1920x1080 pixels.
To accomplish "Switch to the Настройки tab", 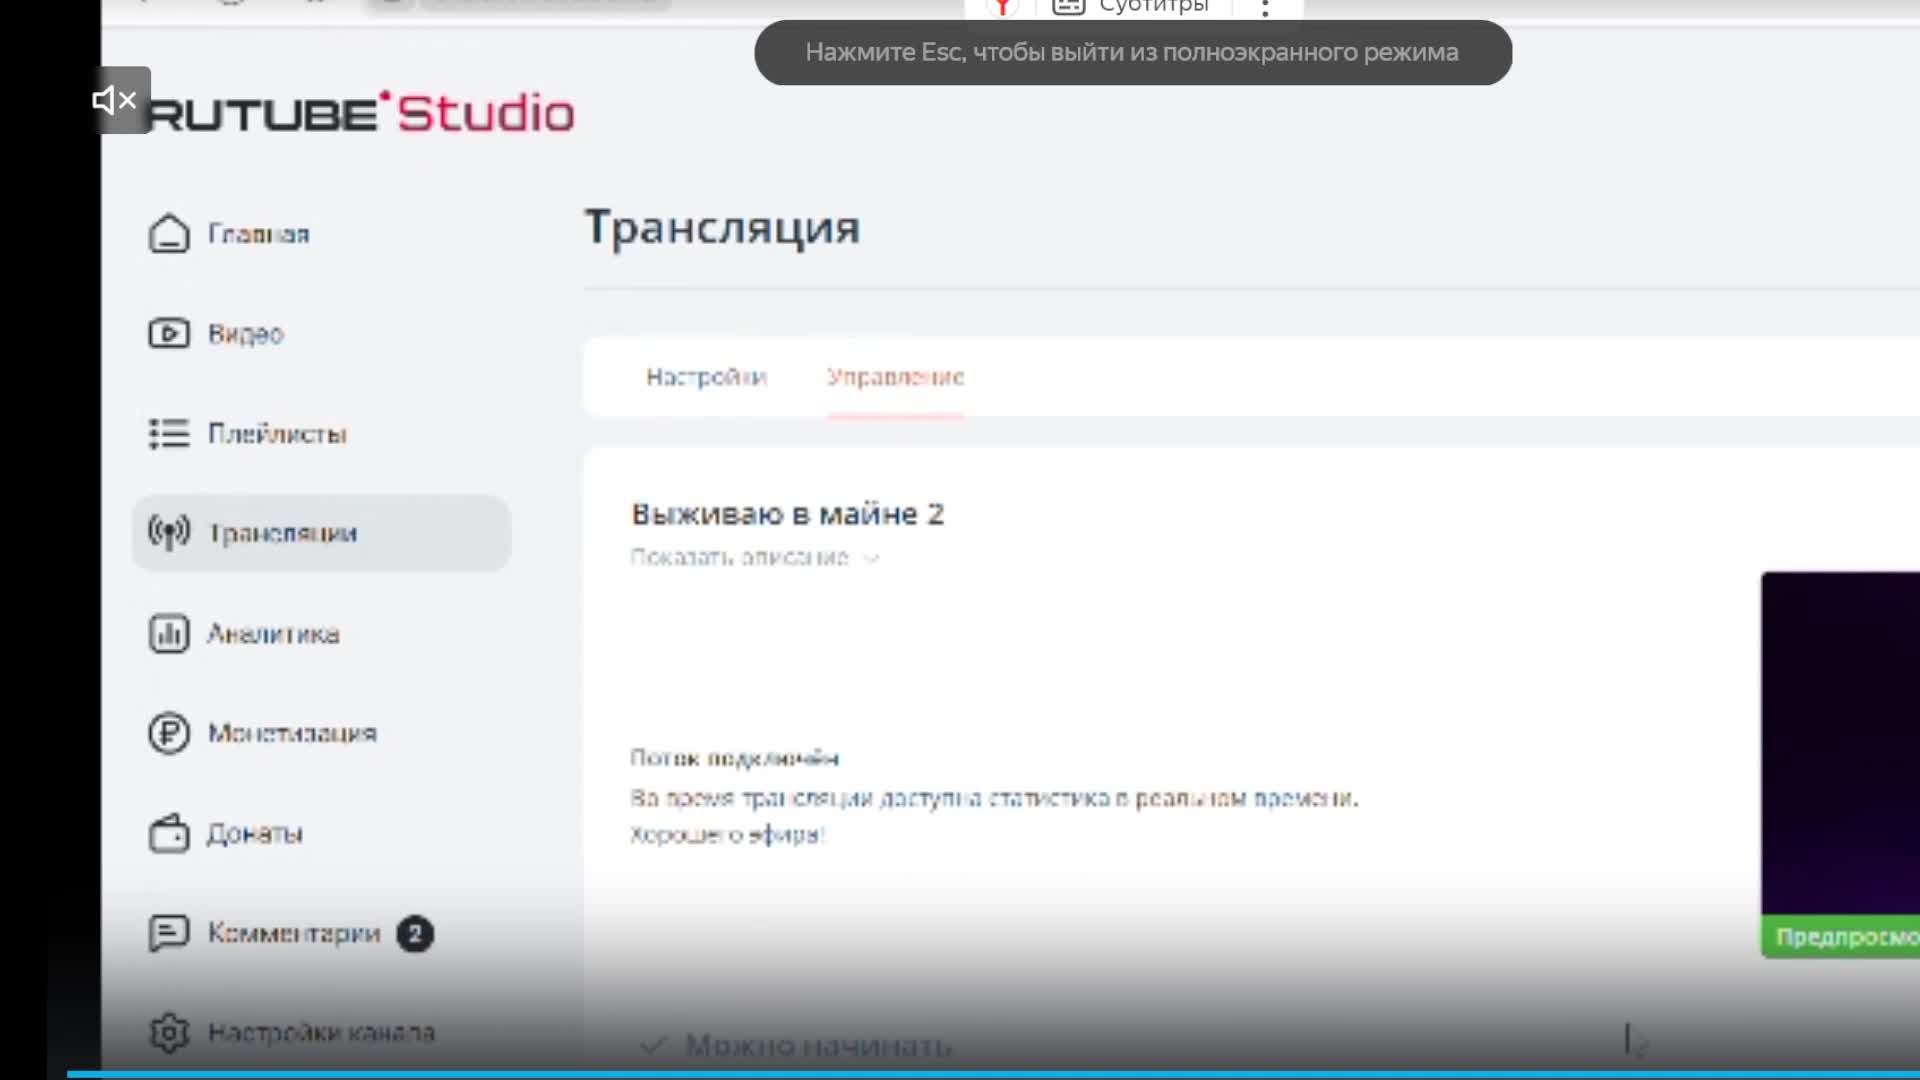I will [x=706, y=377].
